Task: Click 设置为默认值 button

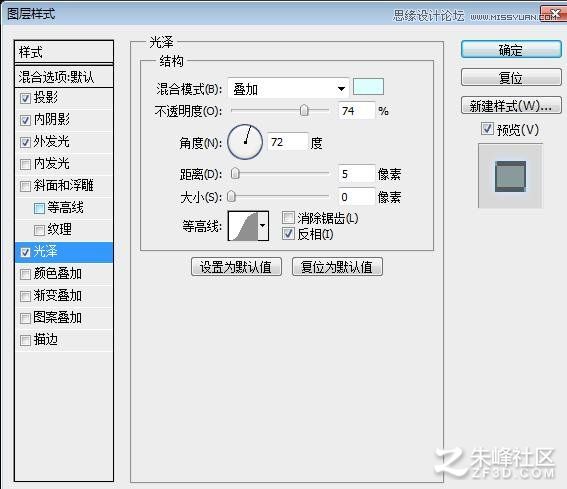Action: click(x=236, y=267)
